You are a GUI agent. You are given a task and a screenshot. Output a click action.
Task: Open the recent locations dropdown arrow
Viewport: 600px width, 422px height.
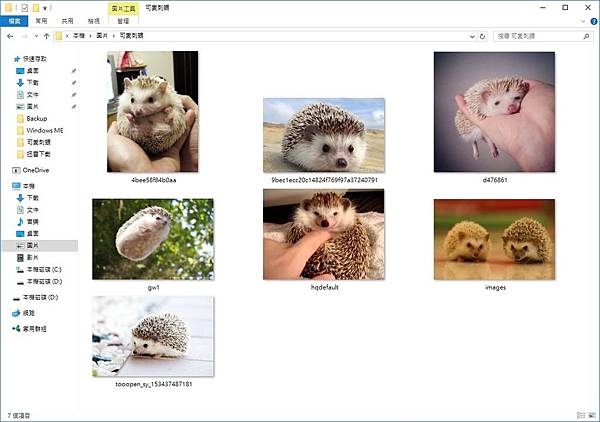pyautogui.click(x=36, y=36)
